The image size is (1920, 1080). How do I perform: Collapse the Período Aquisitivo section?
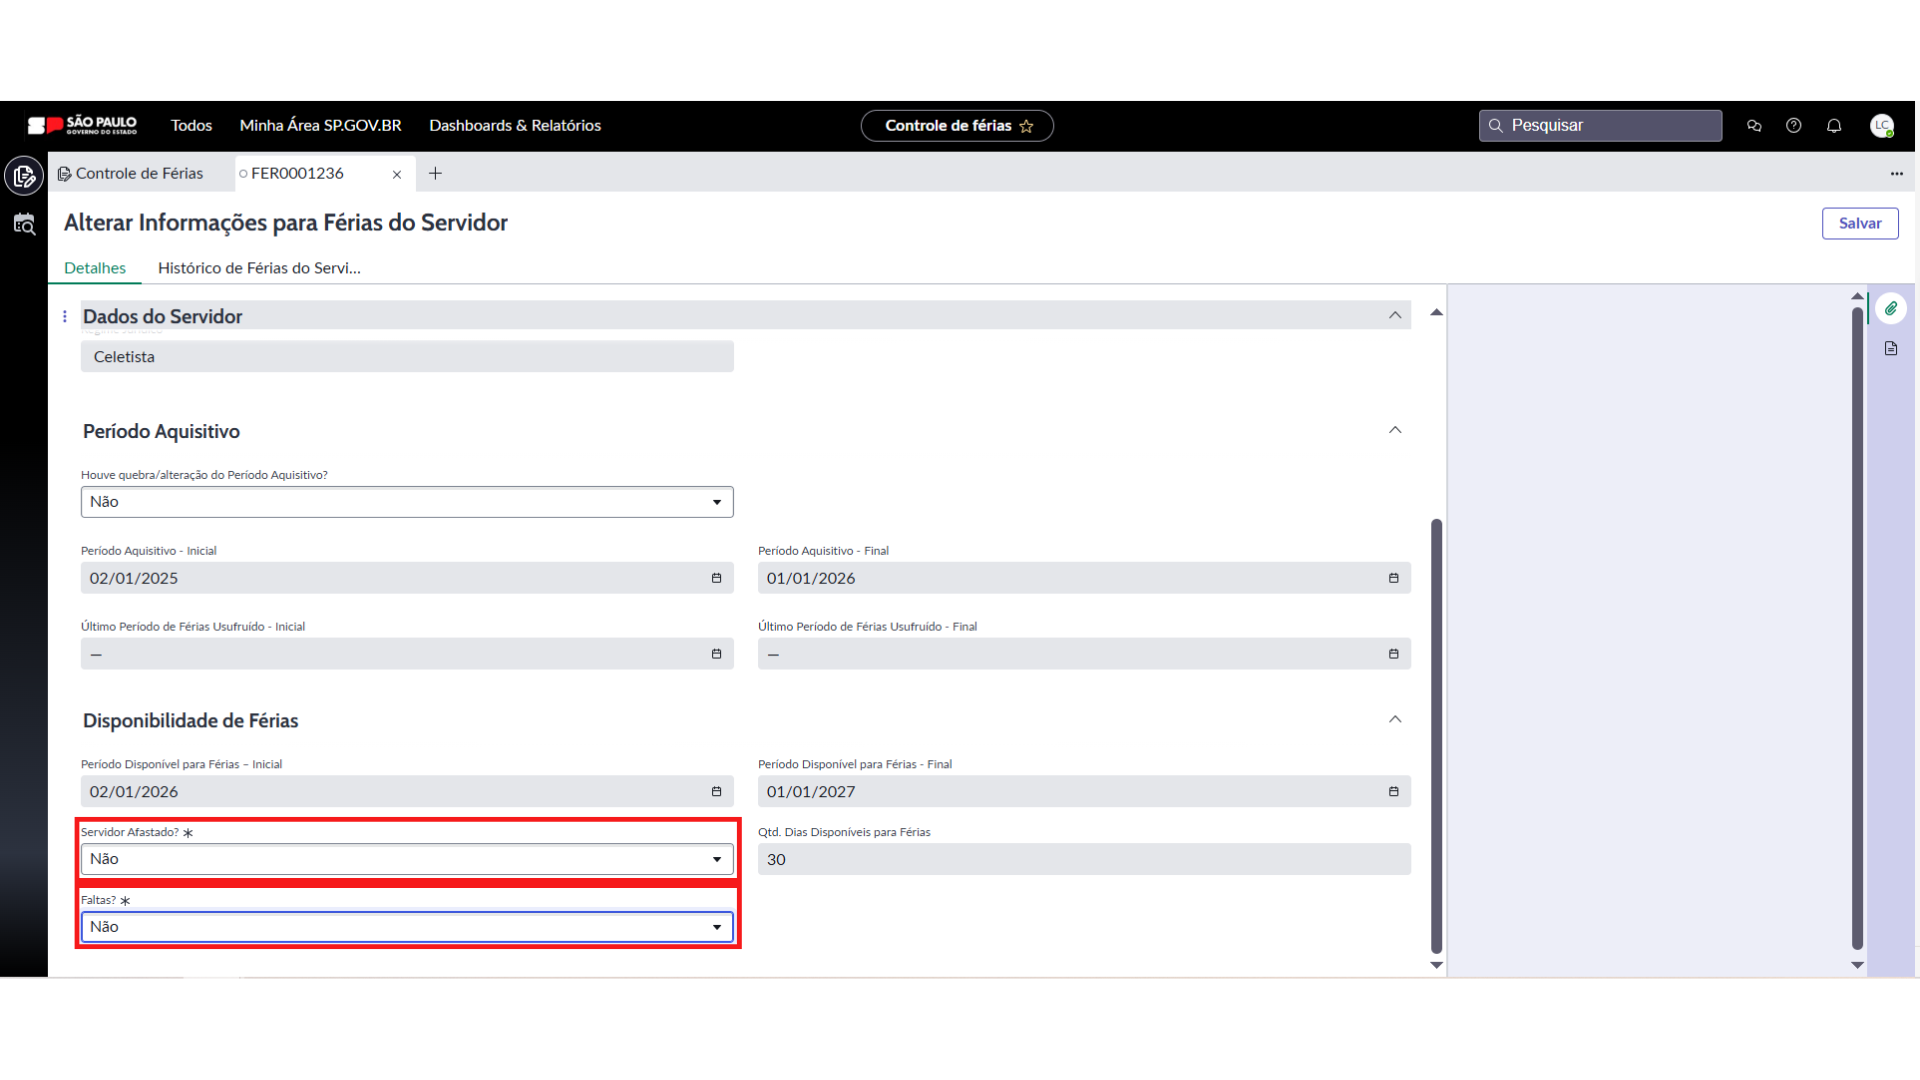coord(1395,430)
